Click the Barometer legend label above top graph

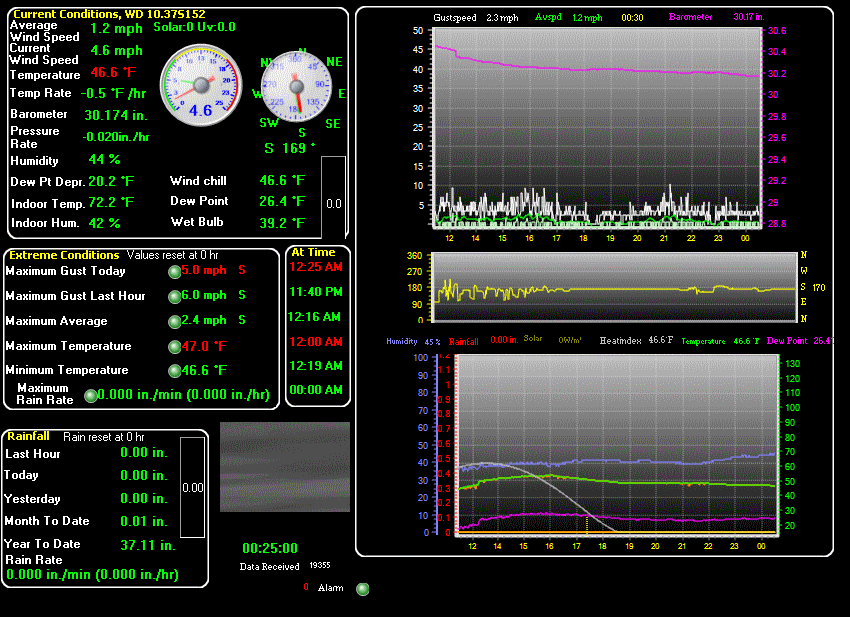pyautogui.click(x=690, y=17)
